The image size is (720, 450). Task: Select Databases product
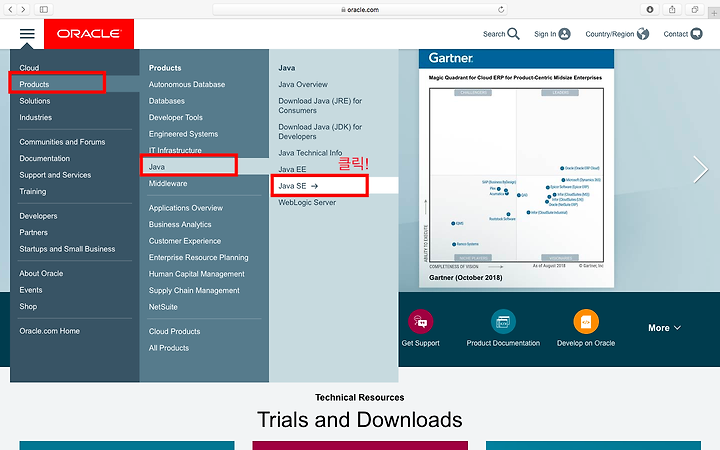[167, 101]
